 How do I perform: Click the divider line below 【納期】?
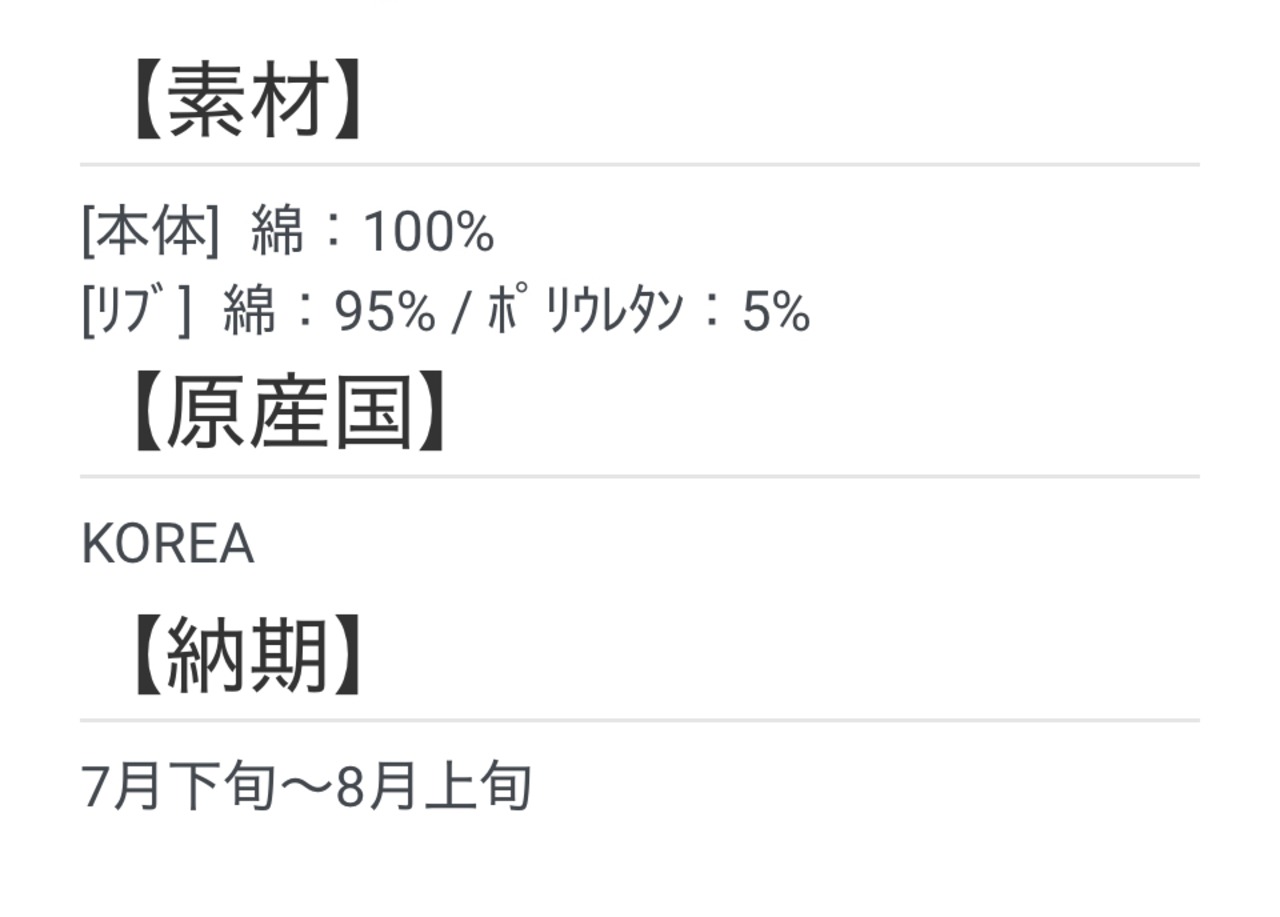pyautogui.click(x=640, y=719)
